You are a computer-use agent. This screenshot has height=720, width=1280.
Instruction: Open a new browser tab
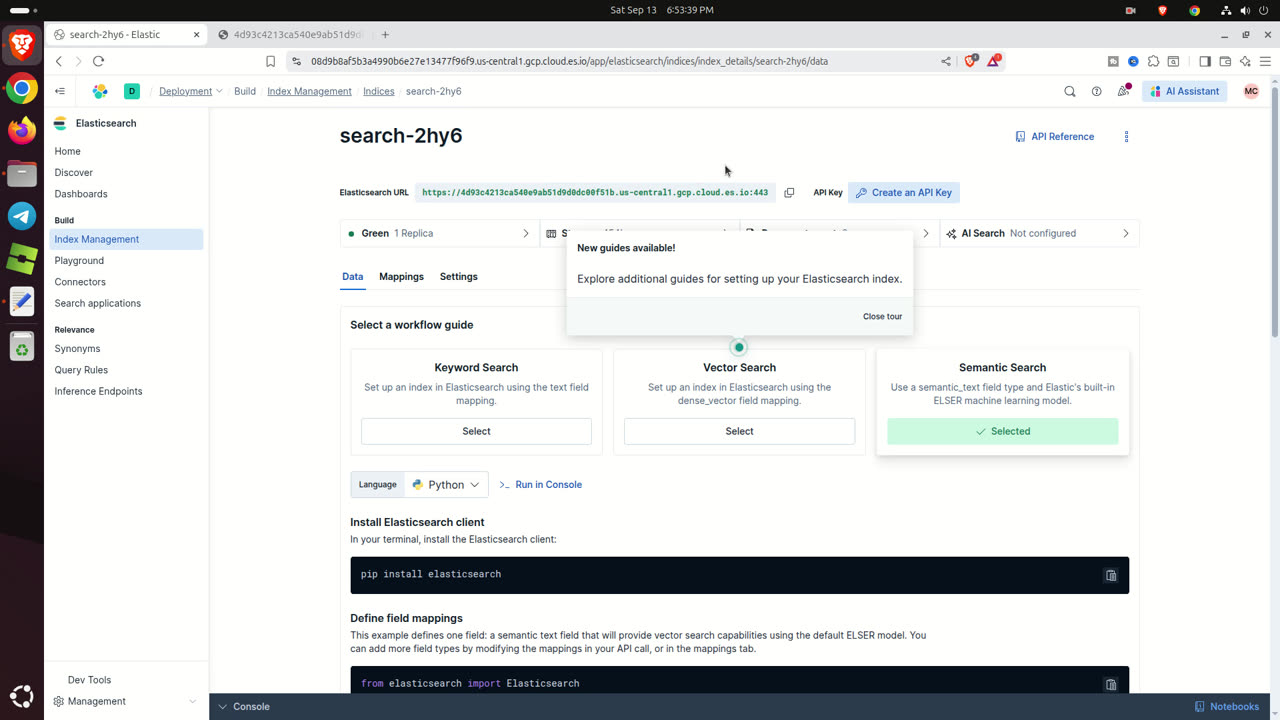385,34
